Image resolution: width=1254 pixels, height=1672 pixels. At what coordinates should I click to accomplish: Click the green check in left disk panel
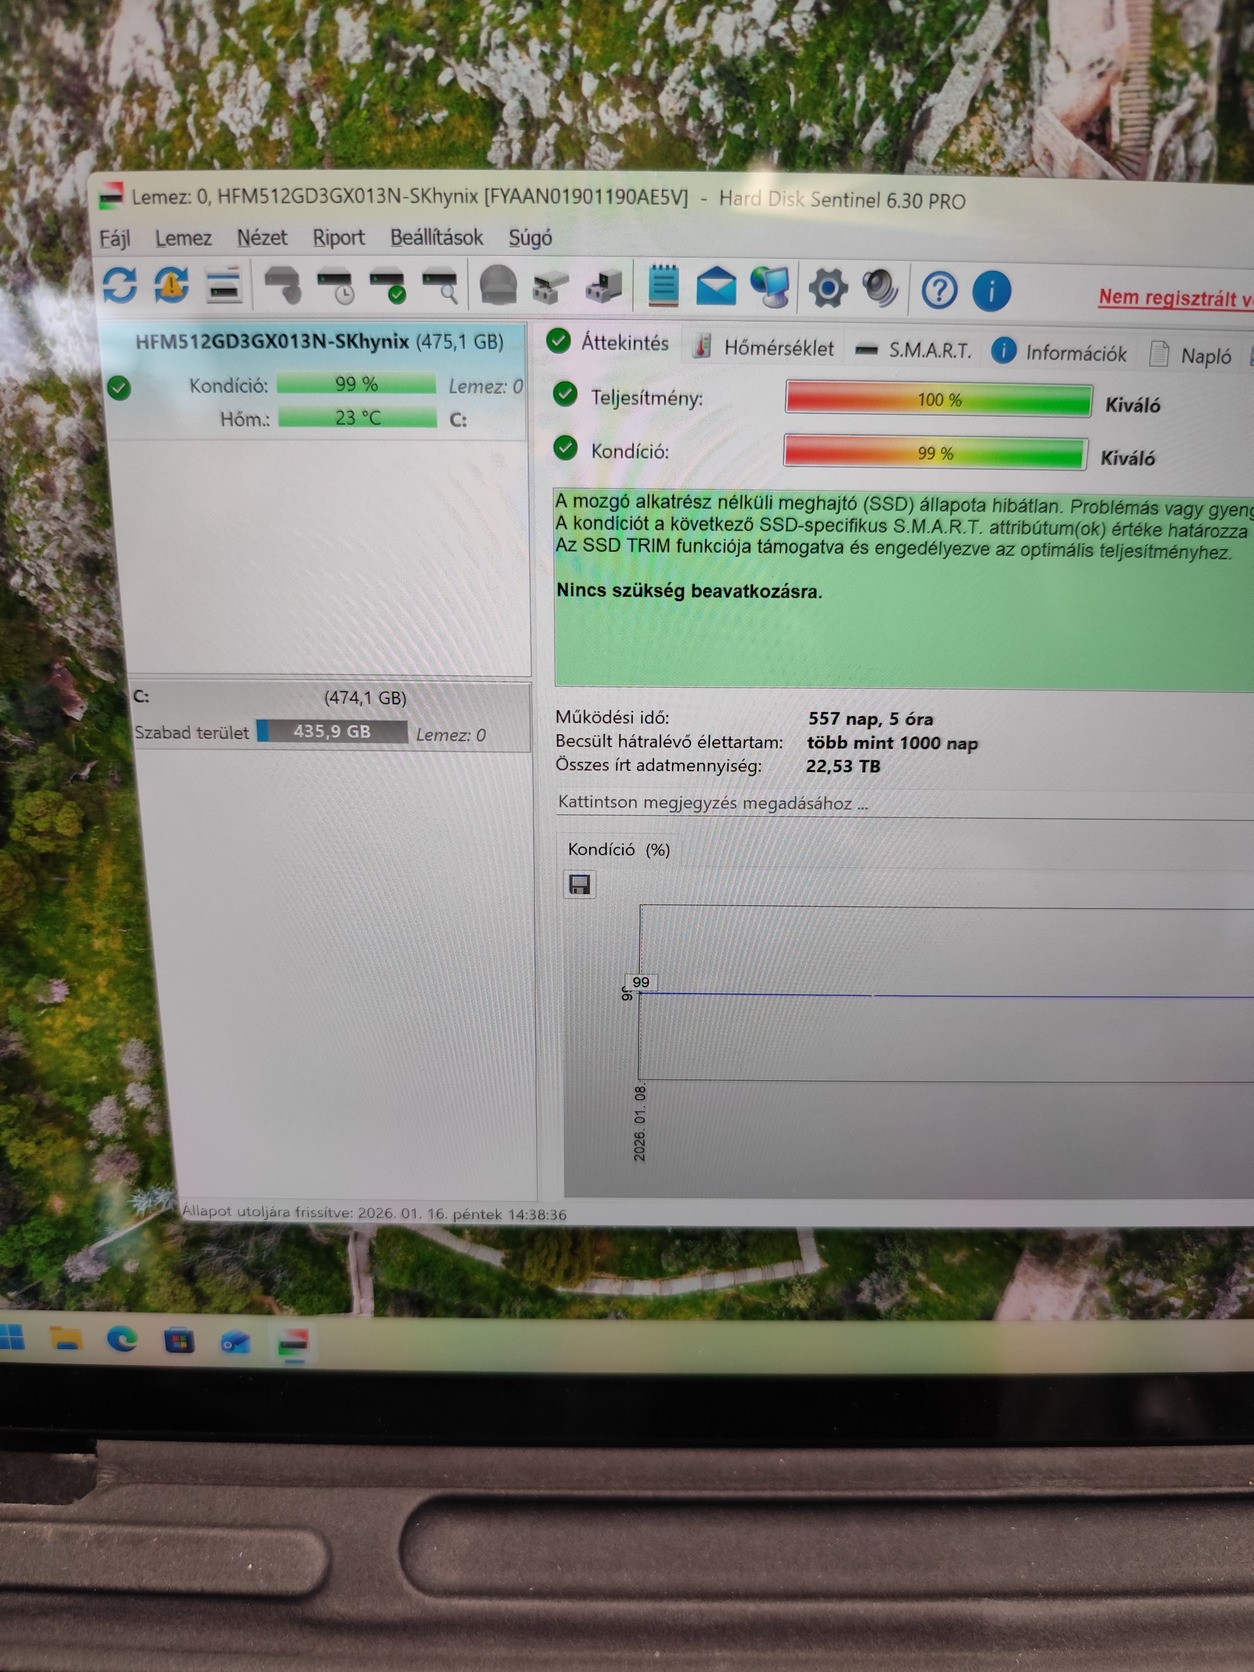point(119,388)
